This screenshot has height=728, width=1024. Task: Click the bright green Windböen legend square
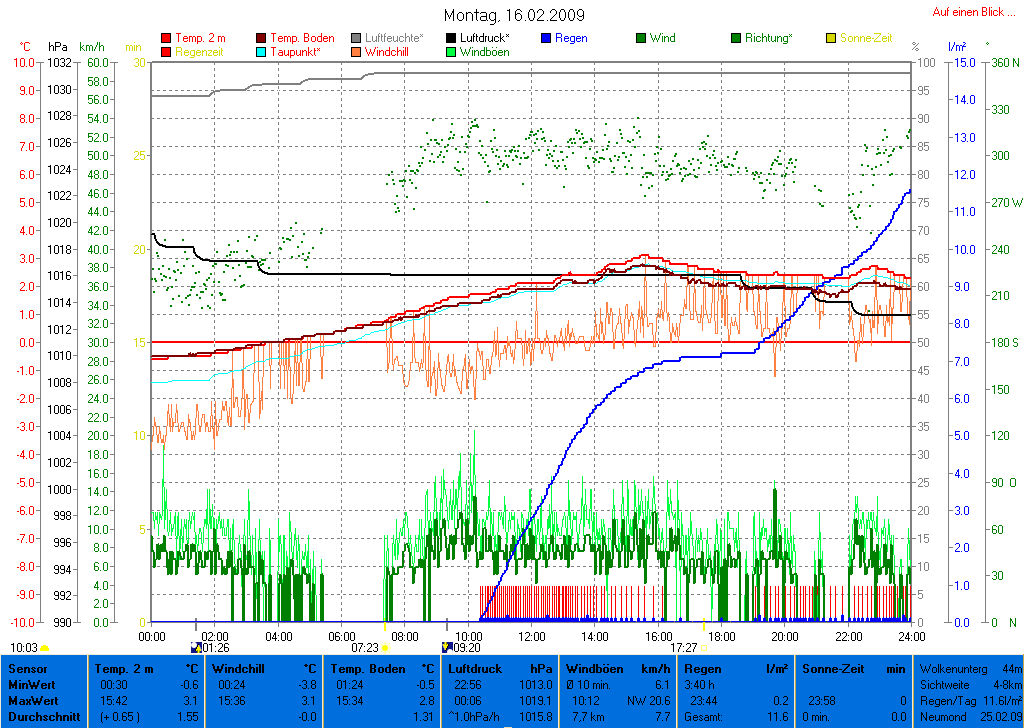[x=451, y=52]
